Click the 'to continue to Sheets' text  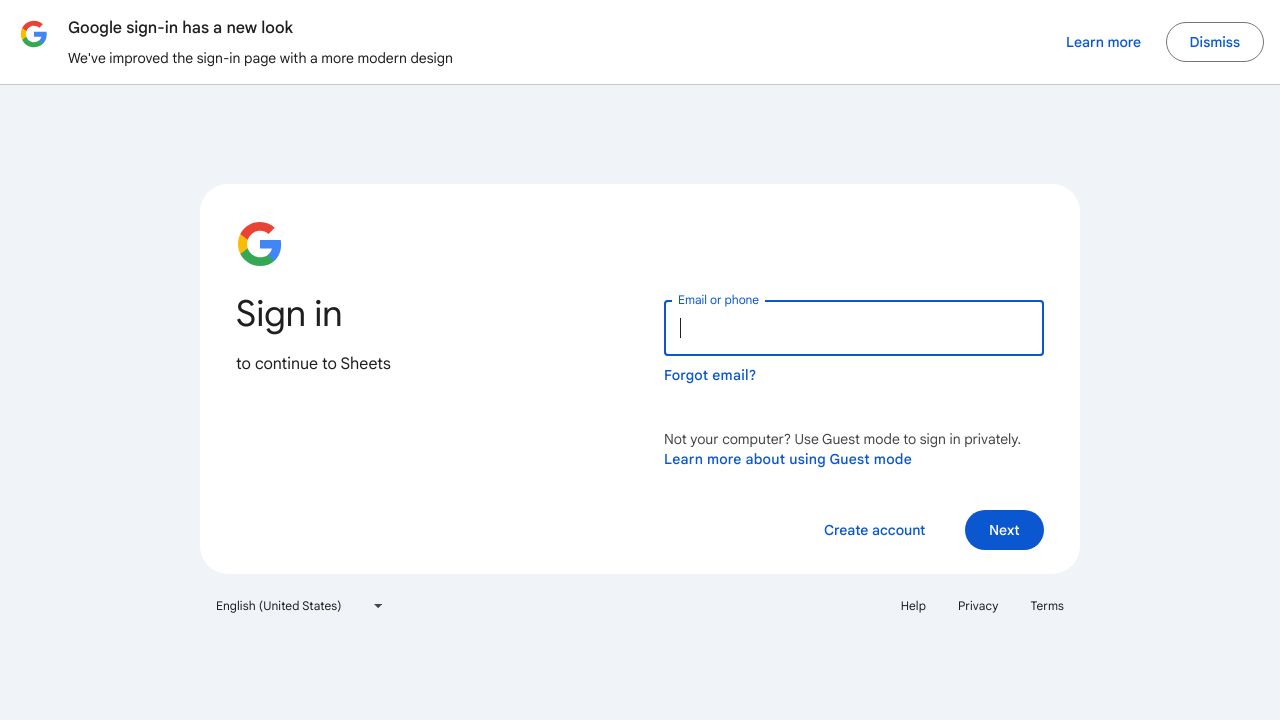[x=313, y=363]
